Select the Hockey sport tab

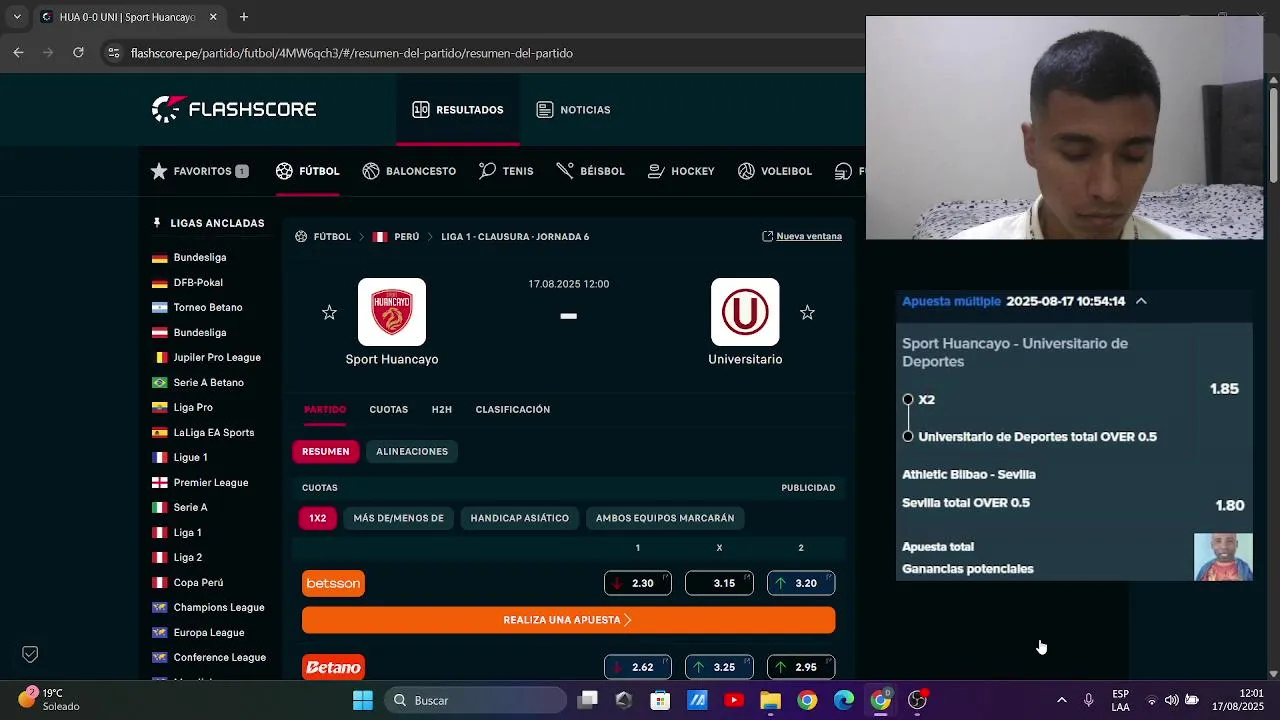[x=681, y=171]
